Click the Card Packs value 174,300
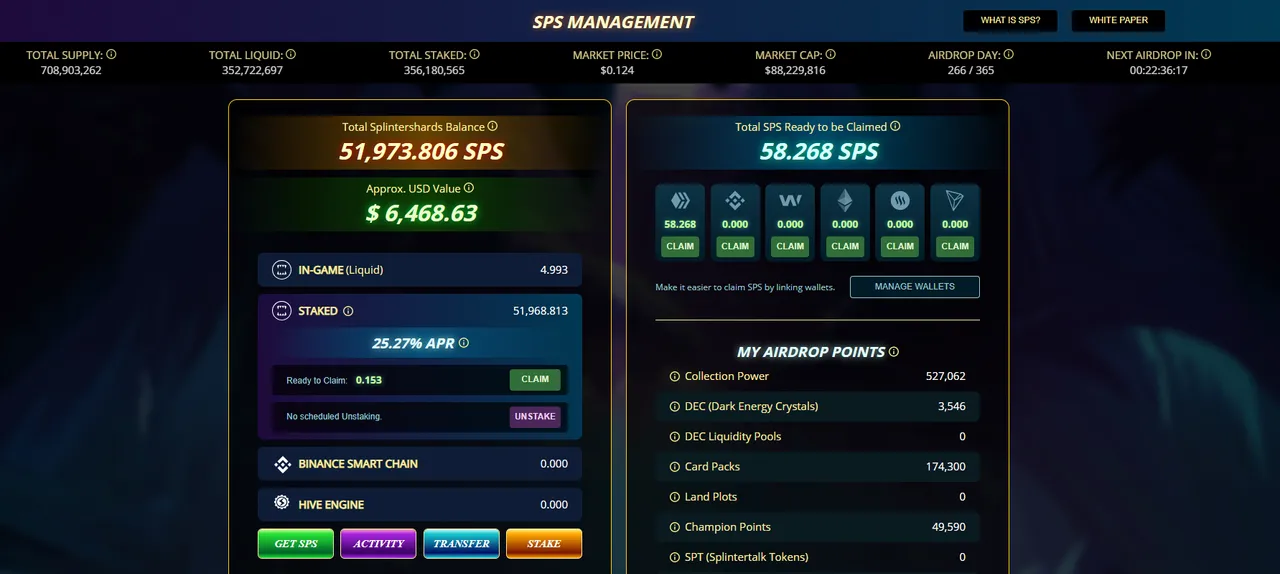Viewport: 1280px width, 574px height. [946, 466]
